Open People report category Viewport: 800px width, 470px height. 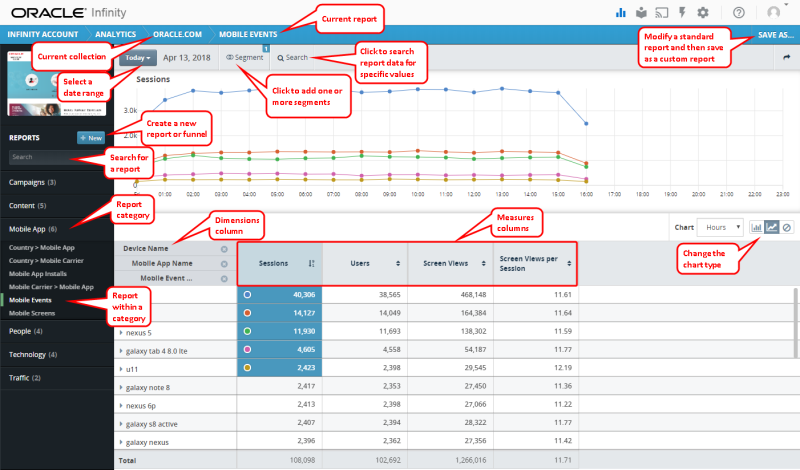click(x=26, y=331)
